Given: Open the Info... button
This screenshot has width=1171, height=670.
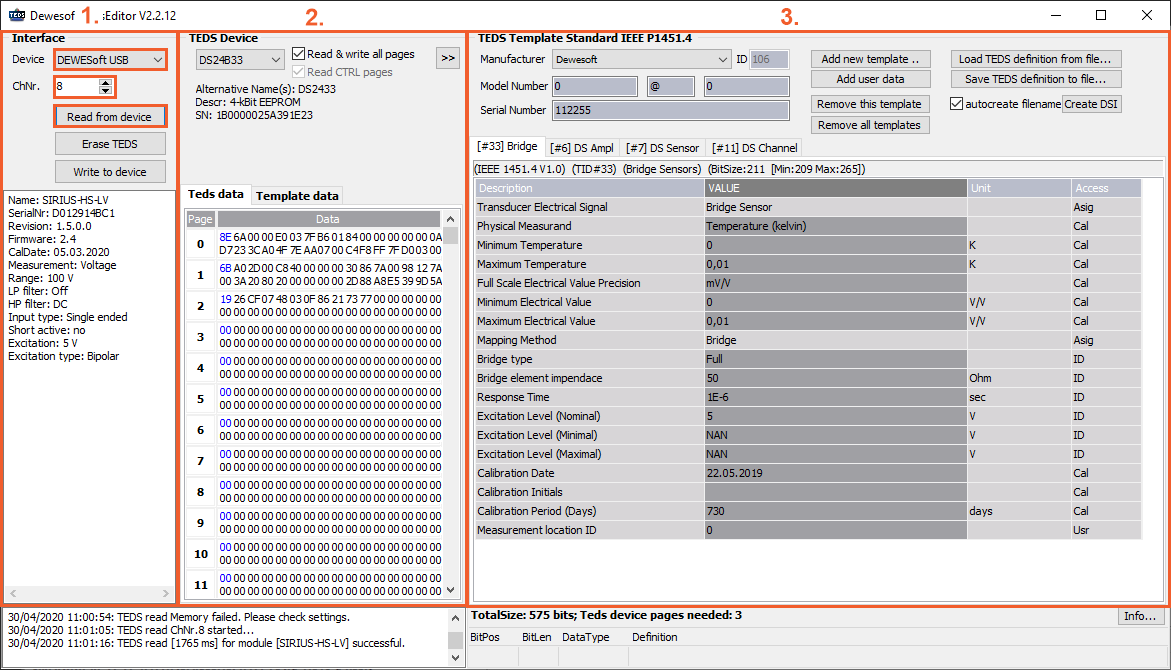Looking at the screenshot, I should [x=1140, y=616].
